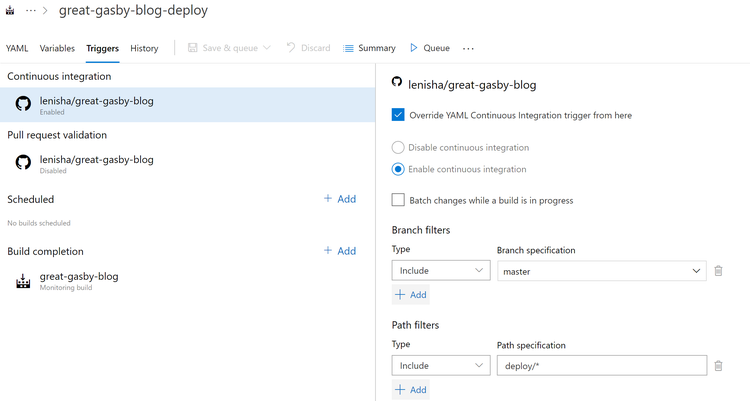Uncheck Override YAML Continuous Integration trigger
Screen dimensions: 750x401
coord(398,115)
